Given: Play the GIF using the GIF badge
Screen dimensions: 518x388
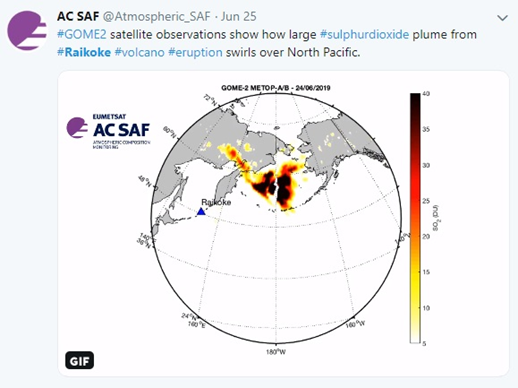Looking at the screenshot, I should [79, 360].
